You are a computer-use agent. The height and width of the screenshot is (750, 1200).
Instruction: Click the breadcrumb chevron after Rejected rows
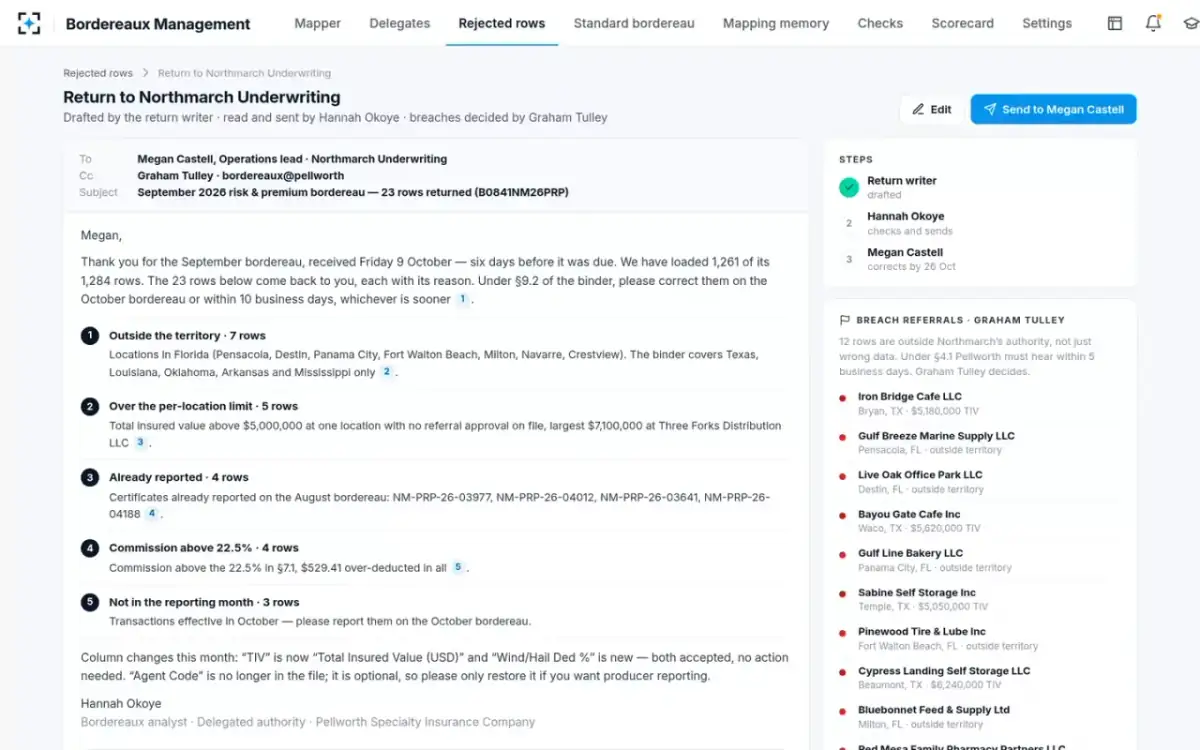point(145,73)
